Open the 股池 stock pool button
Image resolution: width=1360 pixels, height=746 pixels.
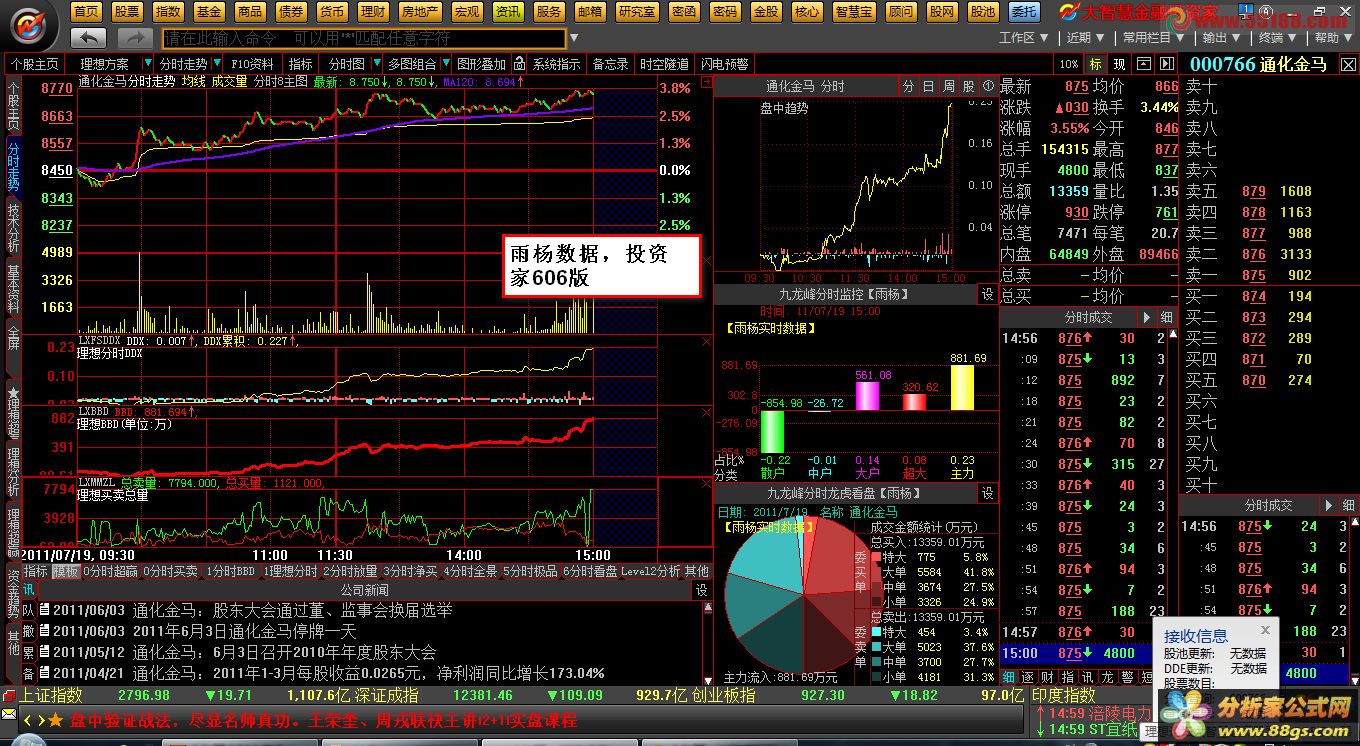click(982, 11)
